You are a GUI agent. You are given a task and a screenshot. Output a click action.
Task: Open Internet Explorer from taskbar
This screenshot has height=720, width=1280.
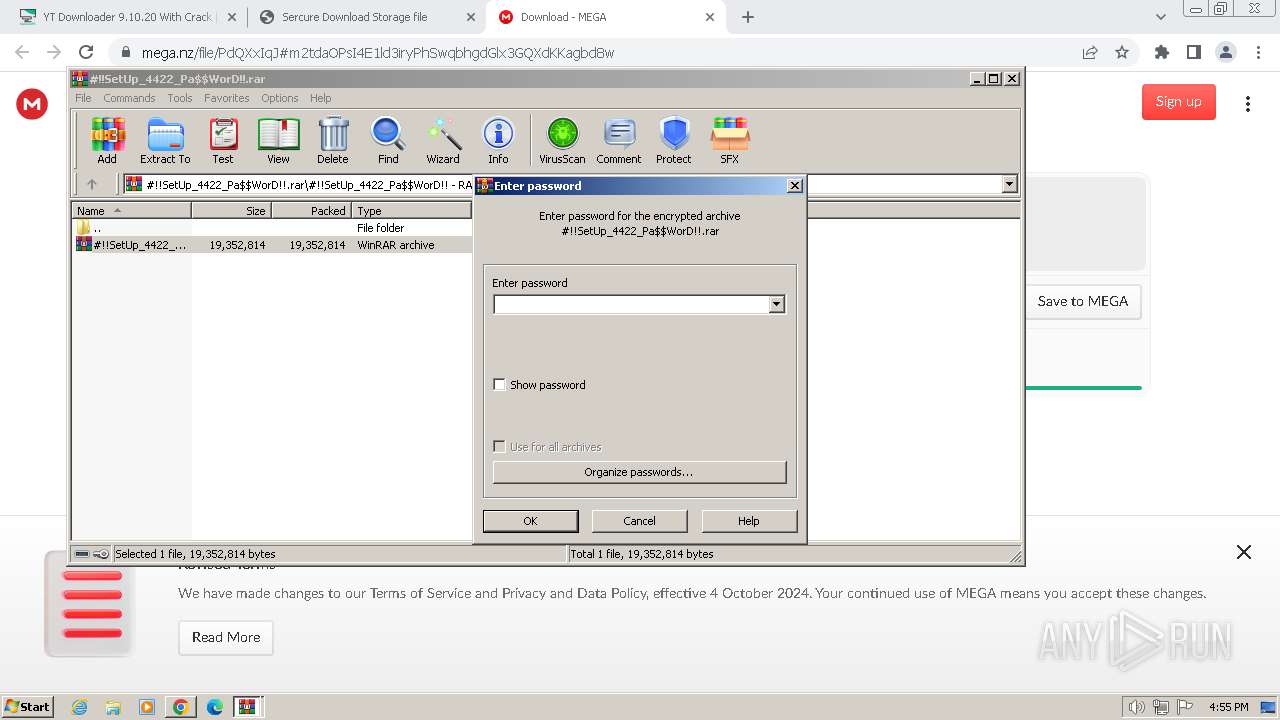79,707
